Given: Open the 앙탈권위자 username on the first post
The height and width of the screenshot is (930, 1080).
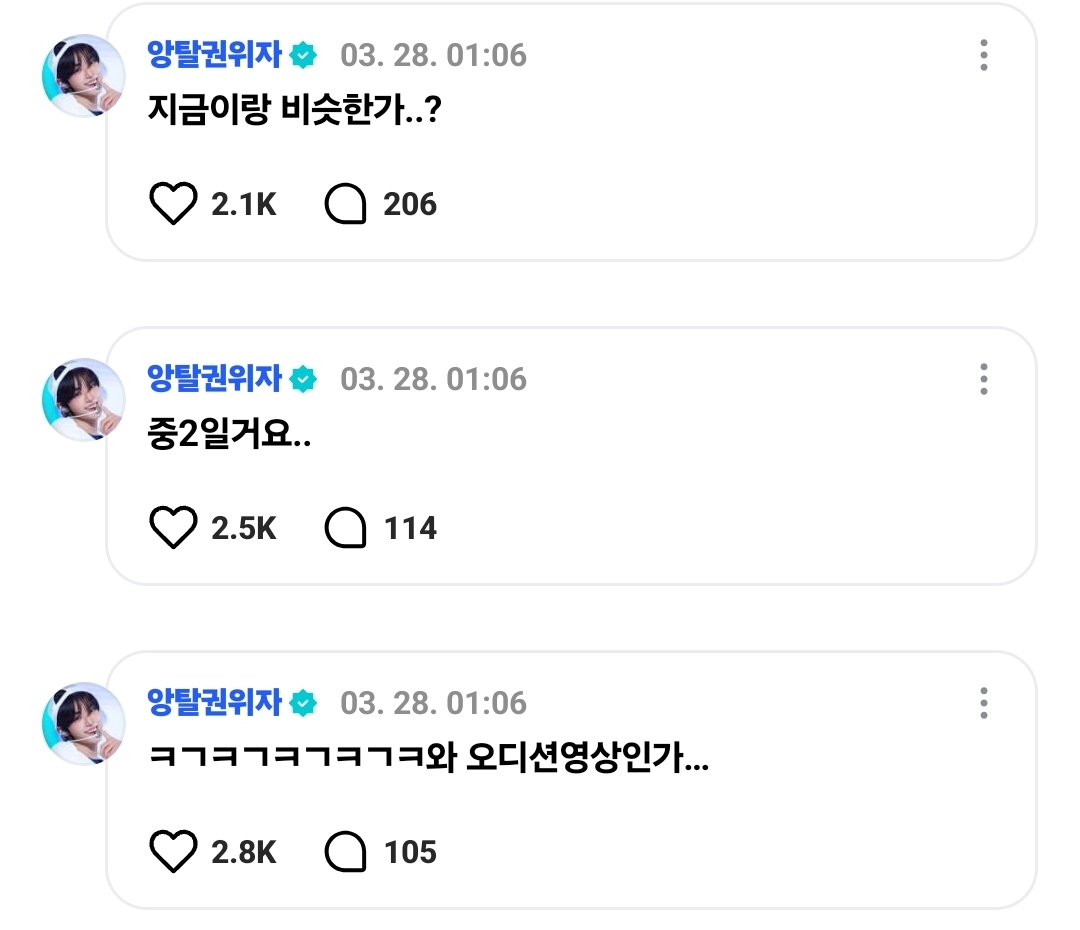Looking at the screenshot, I should tap(214, 54).
